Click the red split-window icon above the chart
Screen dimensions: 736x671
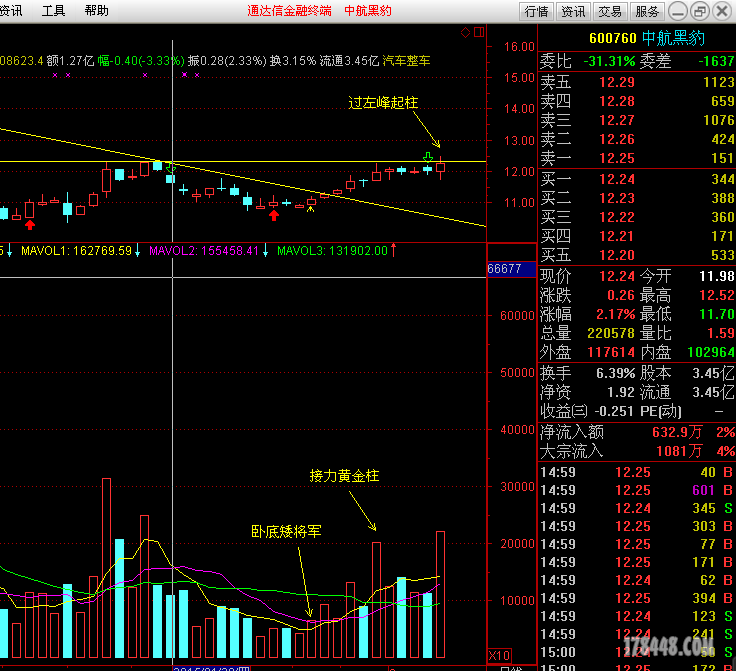tap(479, 32)
